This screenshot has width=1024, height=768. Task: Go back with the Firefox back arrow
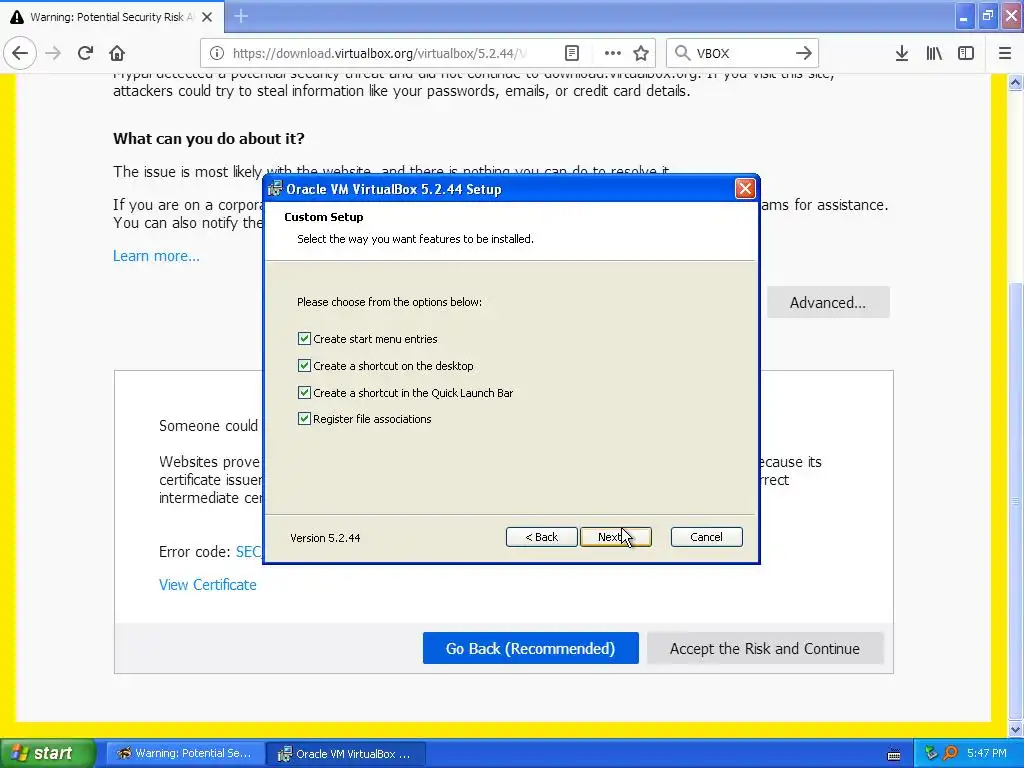tap(20, 53)
